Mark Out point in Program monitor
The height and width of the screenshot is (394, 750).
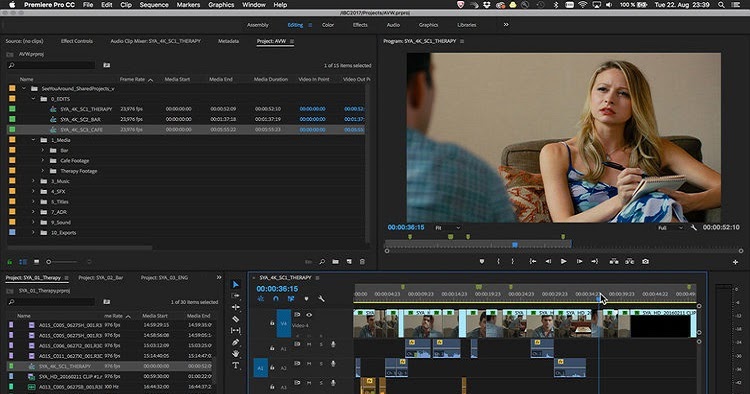pos(512,262)
